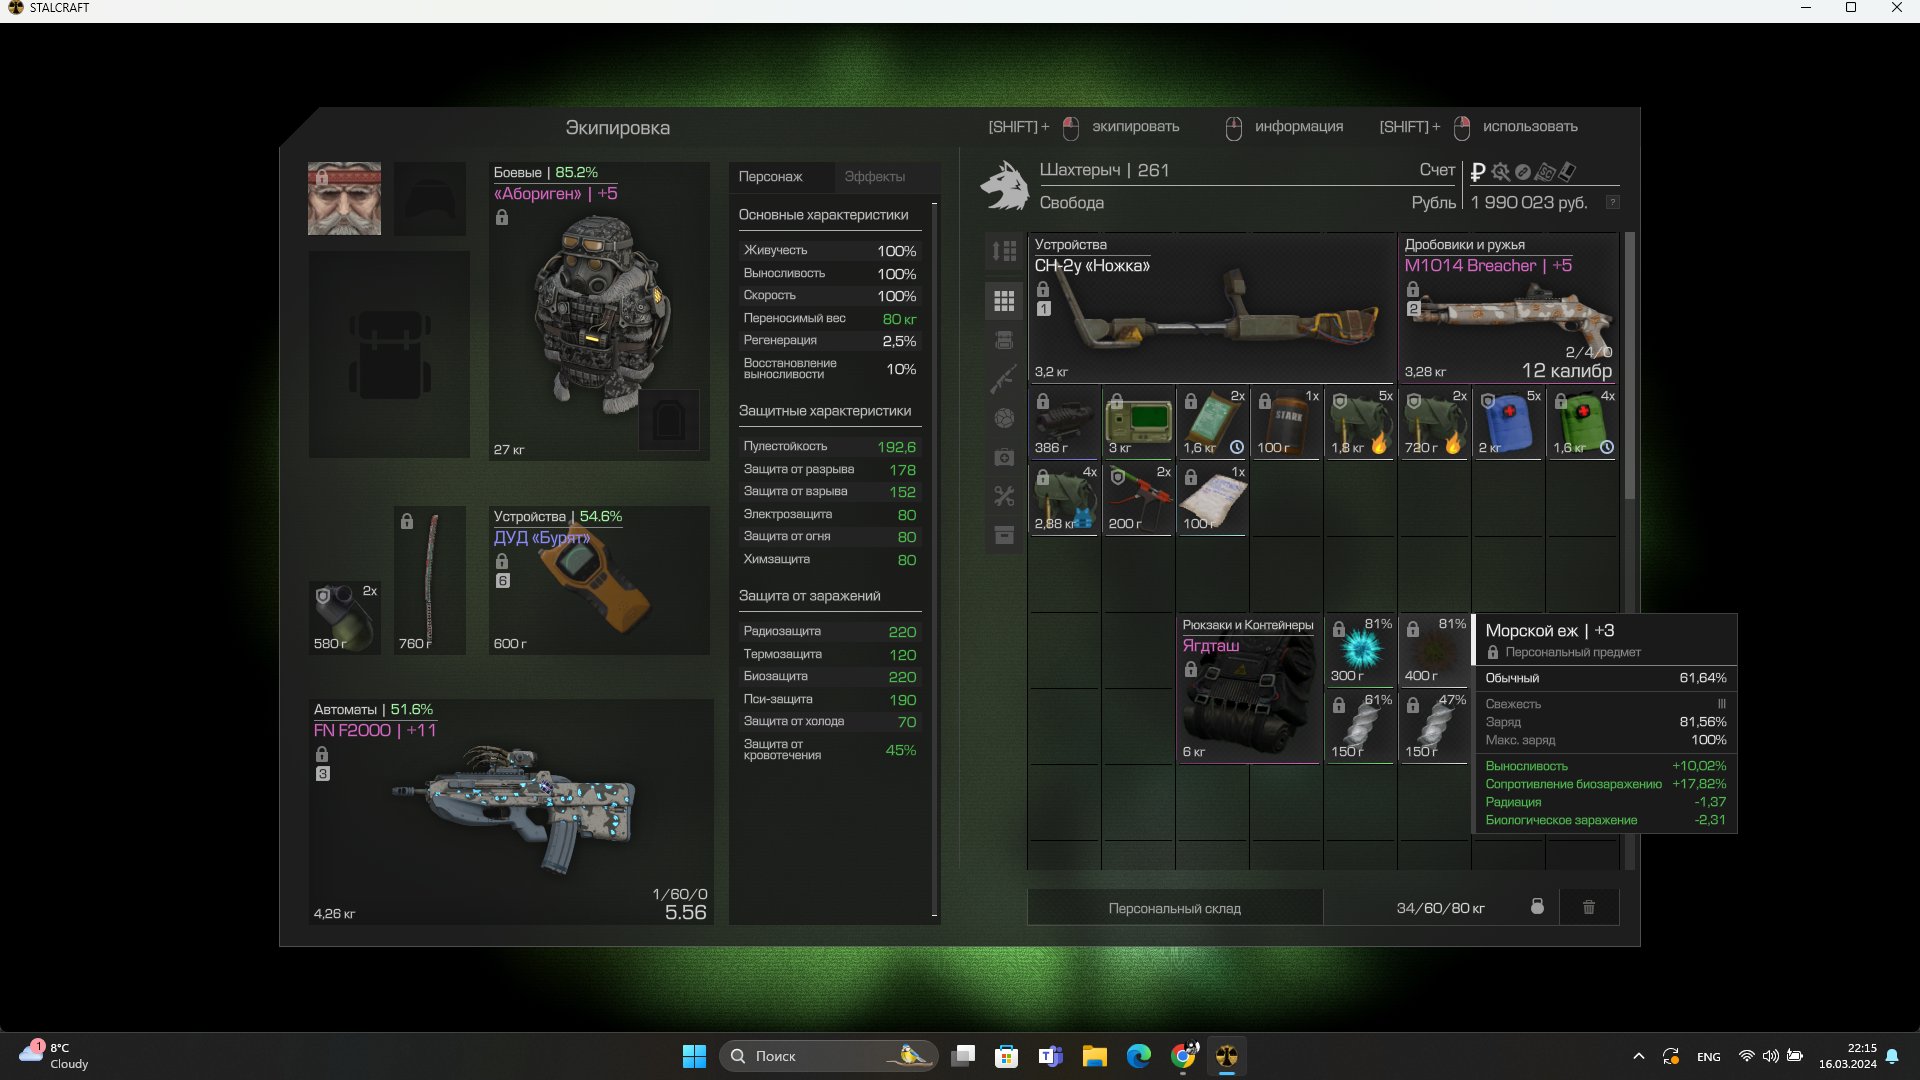
Task: Click the Персональный склад button
Action: point(1175,908)
